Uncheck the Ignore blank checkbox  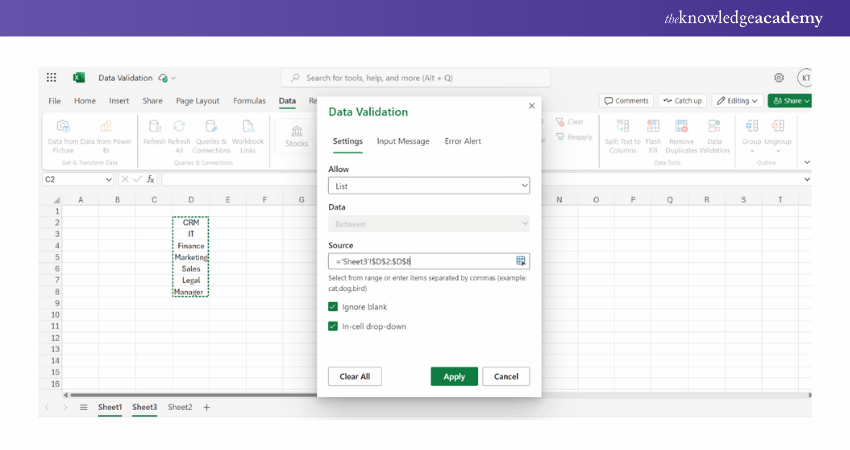pyautogui.click(x=333, y=307)
